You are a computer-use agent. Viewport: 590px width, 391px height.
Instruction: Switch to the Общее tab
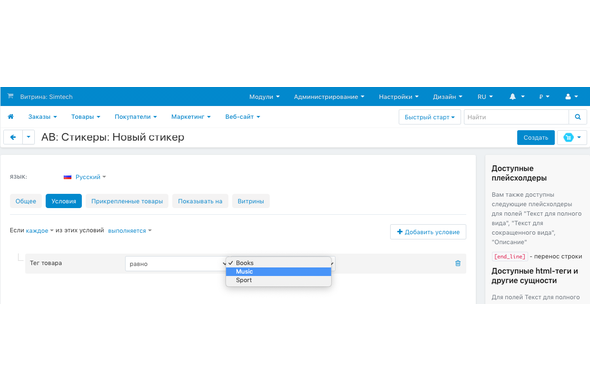26,201
